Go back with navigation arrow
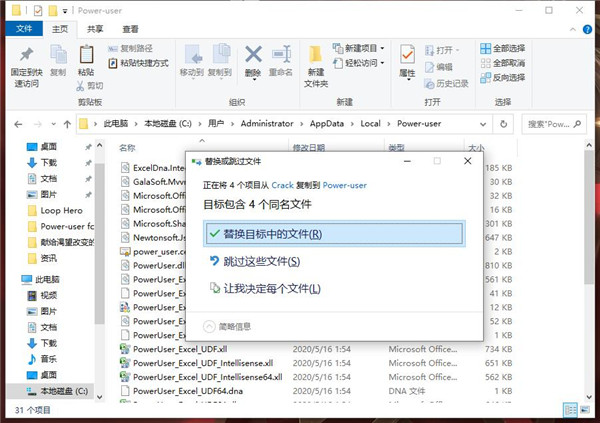 (18, 124)
